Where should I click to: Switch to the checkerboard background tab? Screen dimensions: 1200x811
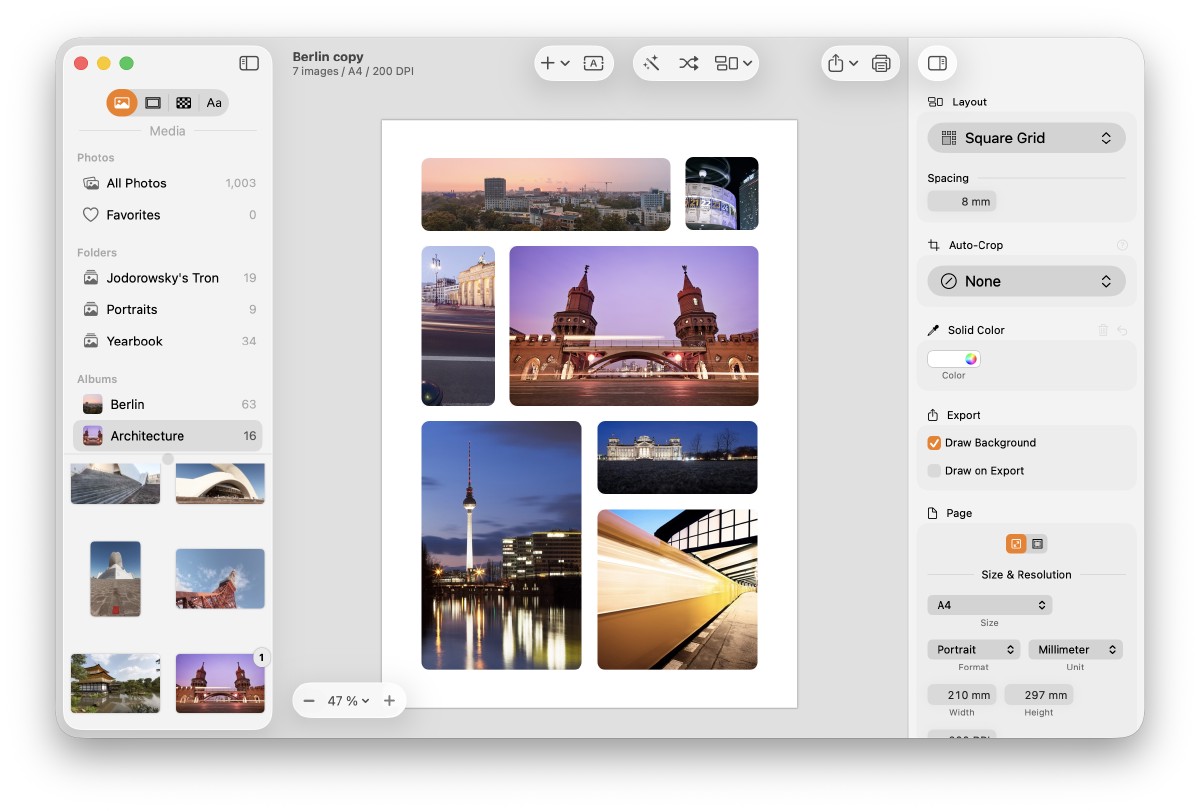(183, 102)
